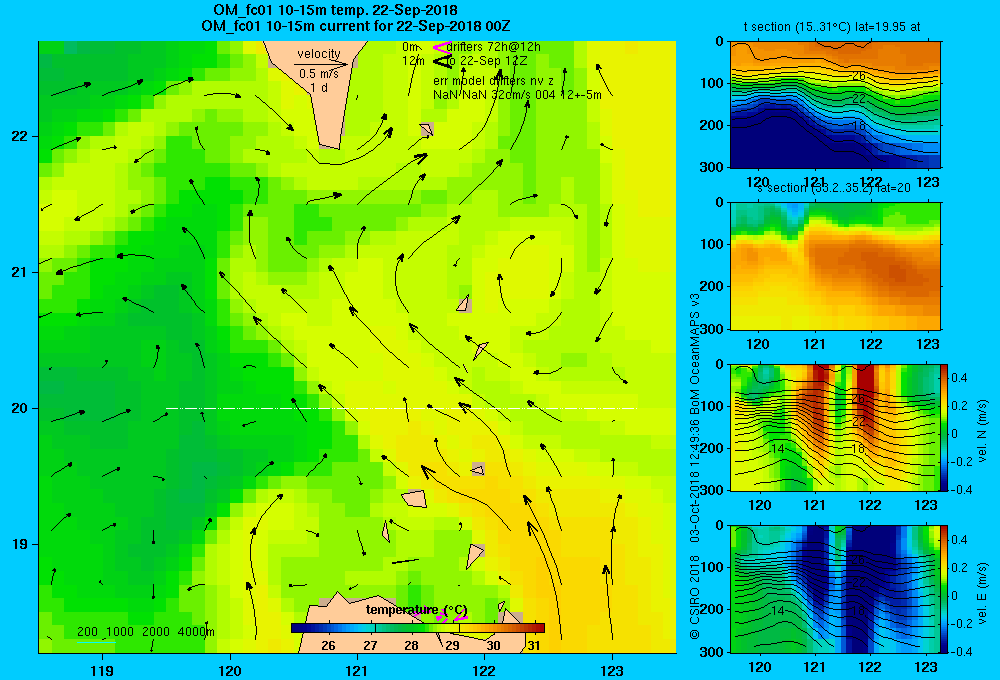Click the magenta drifter track near the temperature colorbar

(443, 614)
